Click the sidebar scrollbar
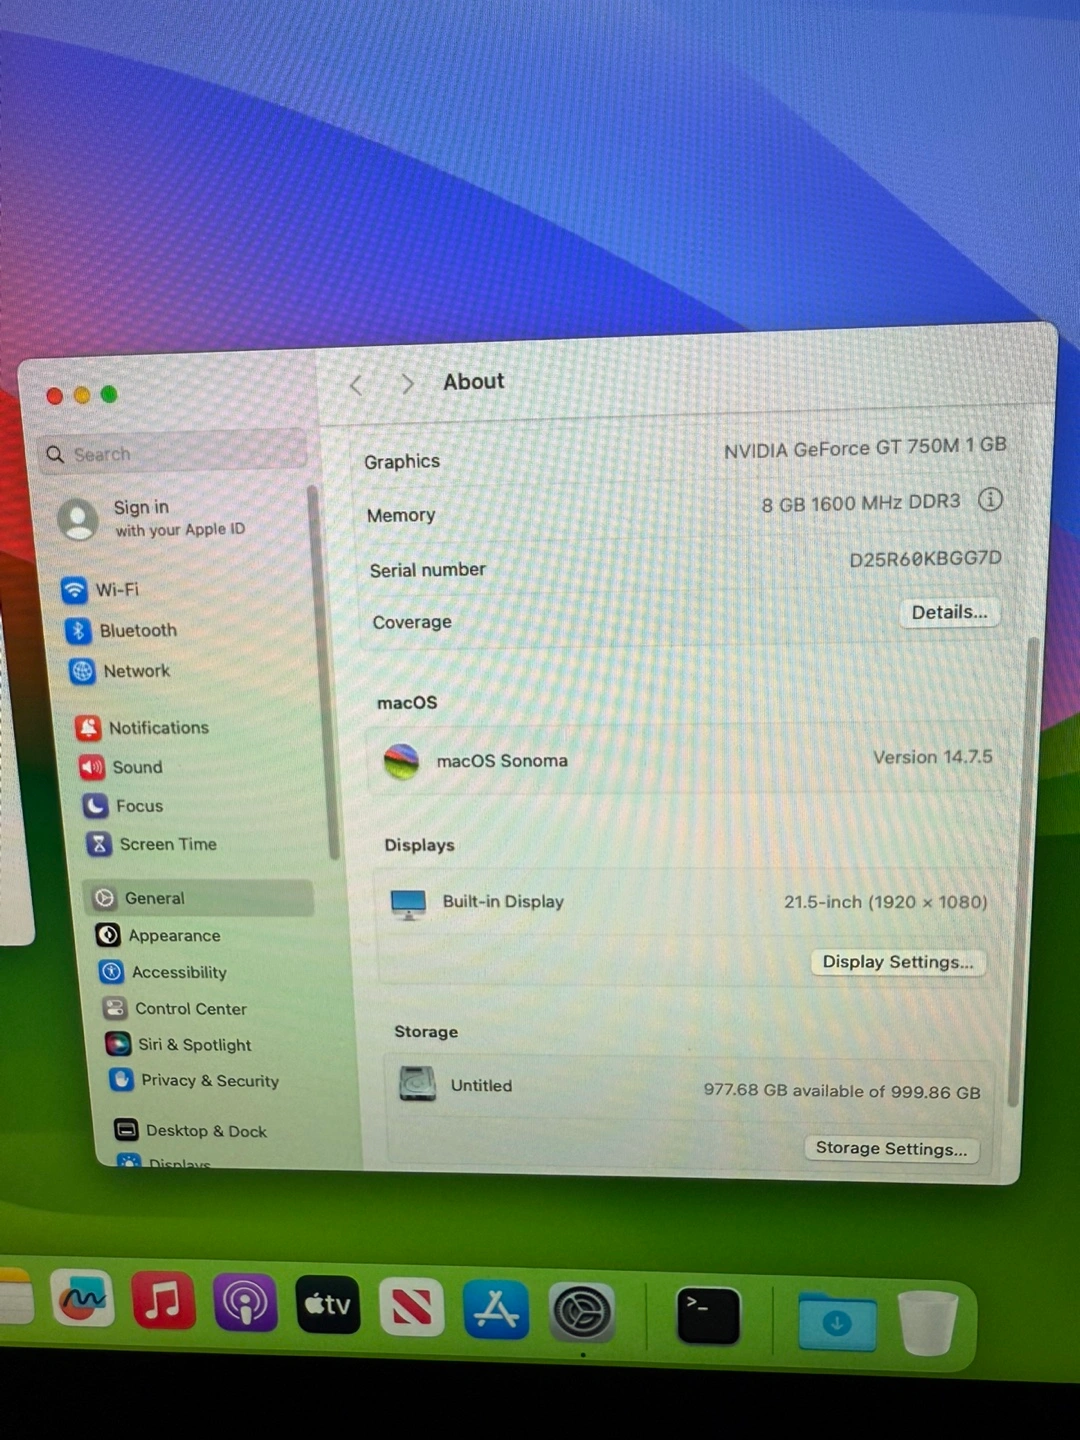This screenshot has height=1440, width=1080. [x=323, y=670]
